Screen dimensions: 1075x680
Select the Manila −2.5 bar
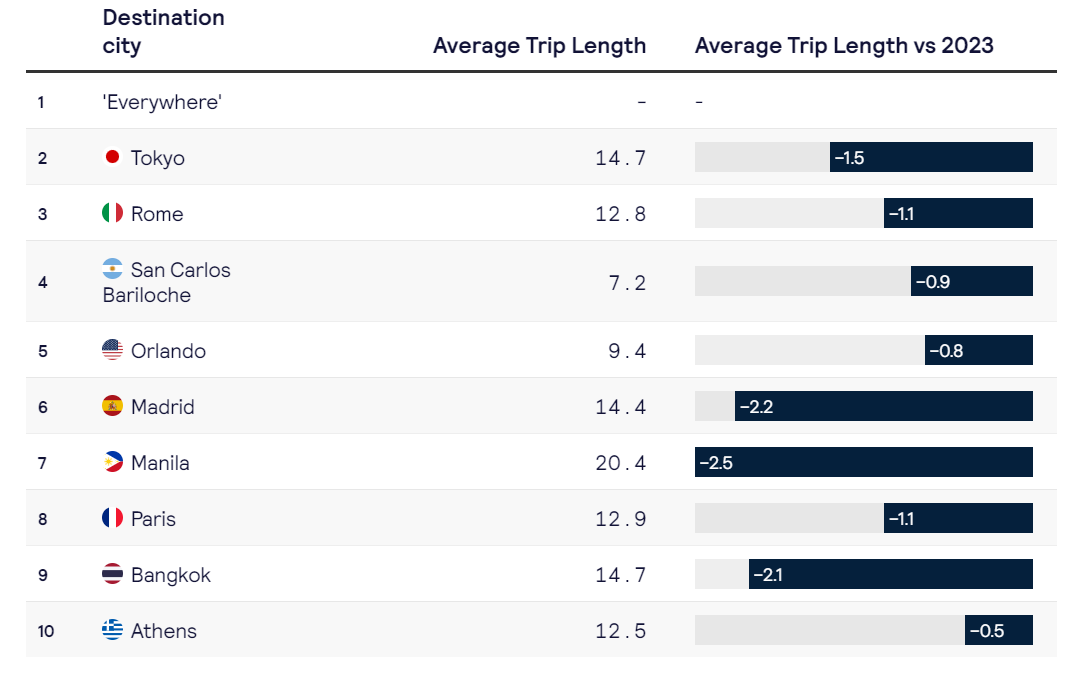point(864,462)
